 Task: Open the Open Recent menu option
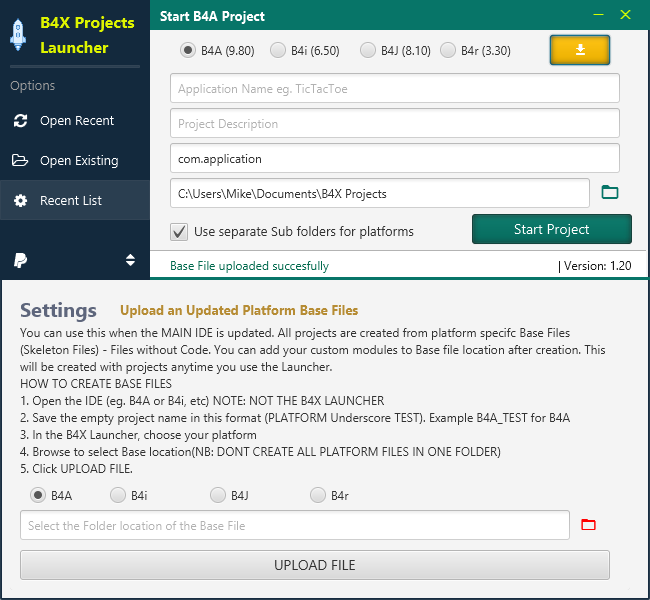[75, 121]
